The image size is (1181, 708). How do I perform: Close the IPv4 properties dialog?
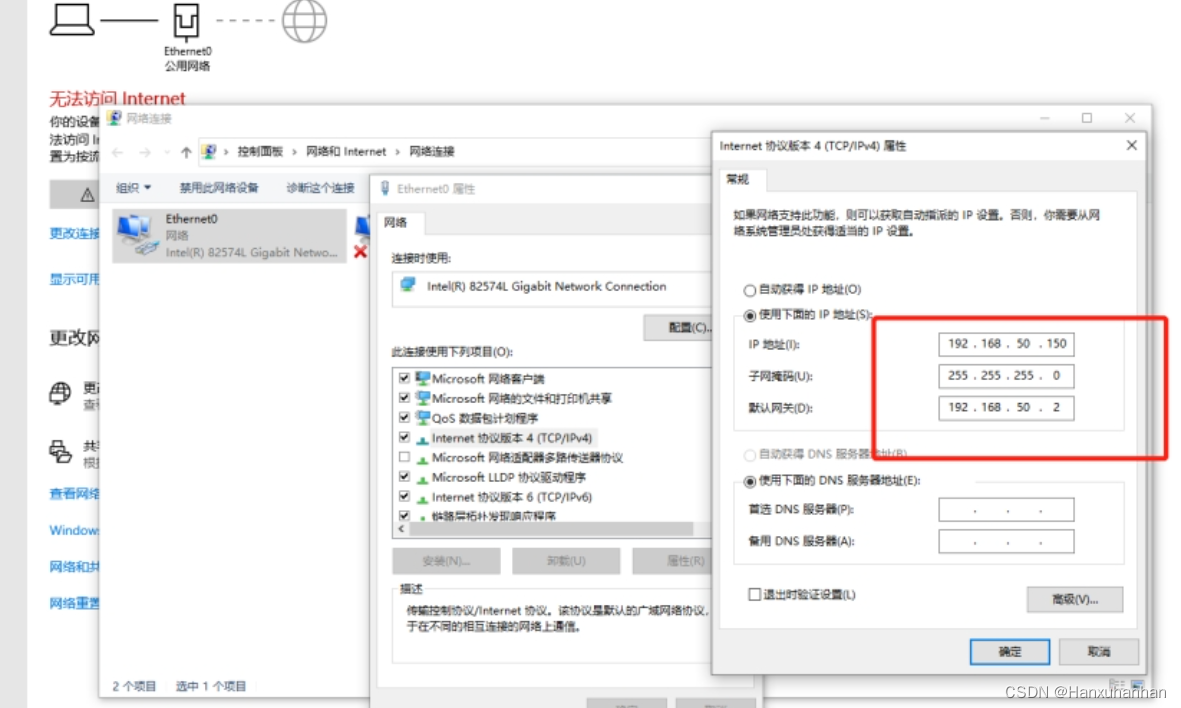1131,145
